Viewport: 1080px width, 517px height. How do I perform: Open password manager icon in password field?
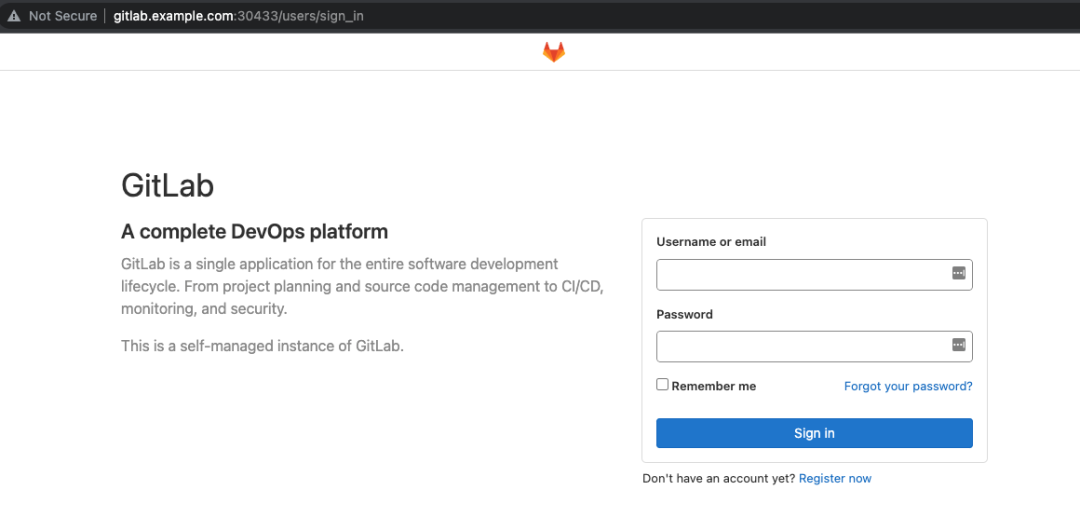click(958, 344)
